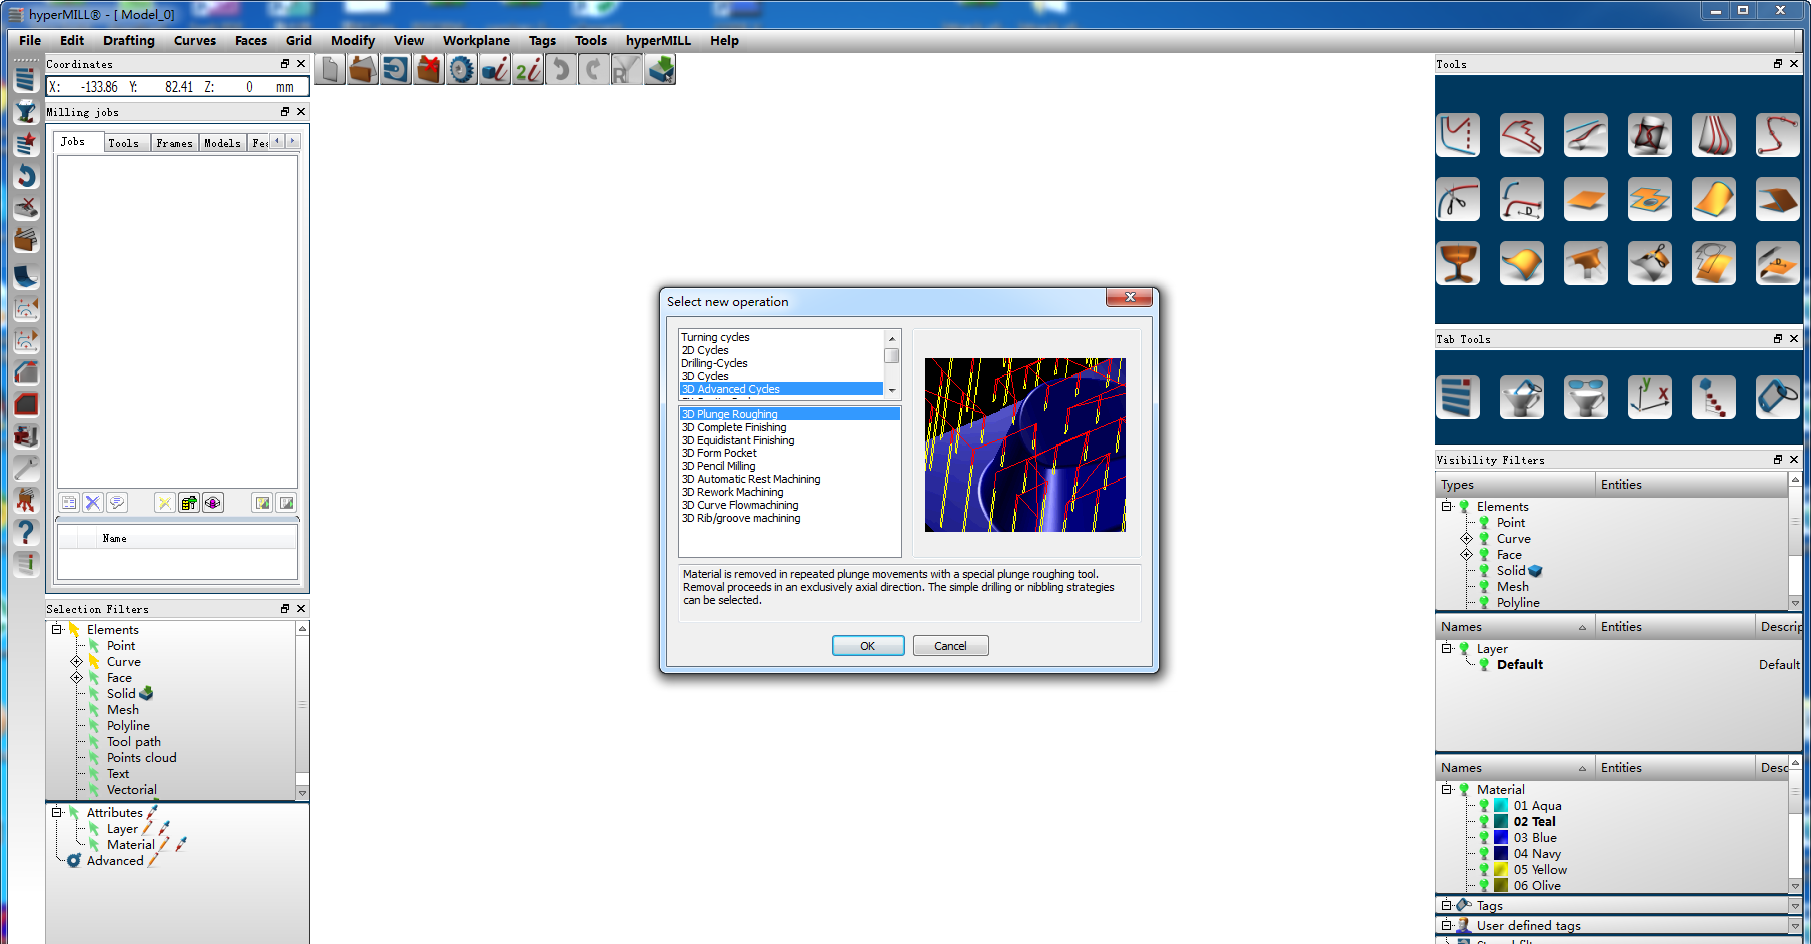Select the planar face with hole tool
1811x944 pixels.
coord(1650,199)
